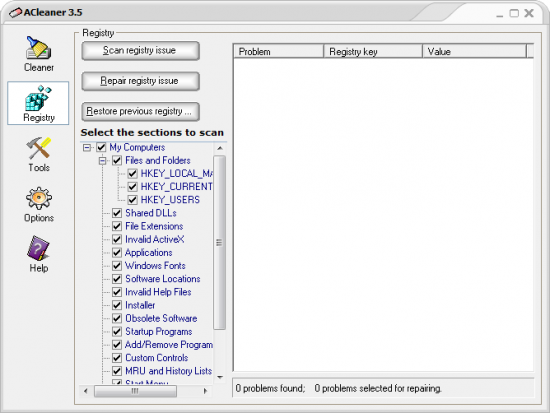This screenshot has height=413, width=550.
Task: Maximize the ACleaner window
Action: (x=514, y=13)
